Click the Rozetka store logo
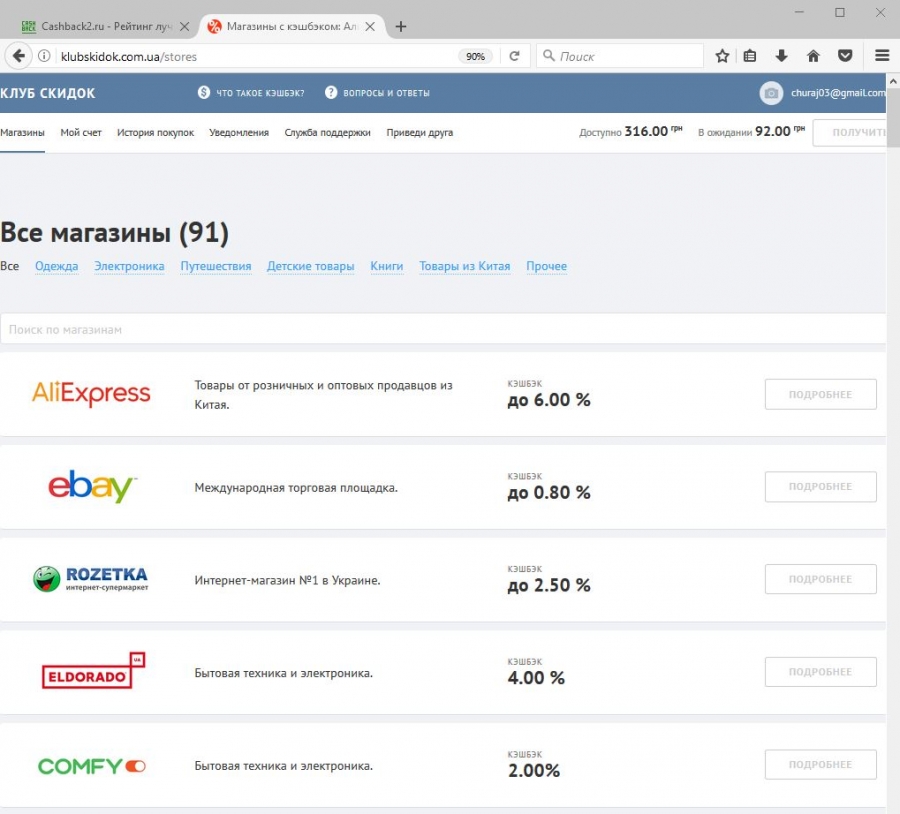900x814 pixels. 91,579
